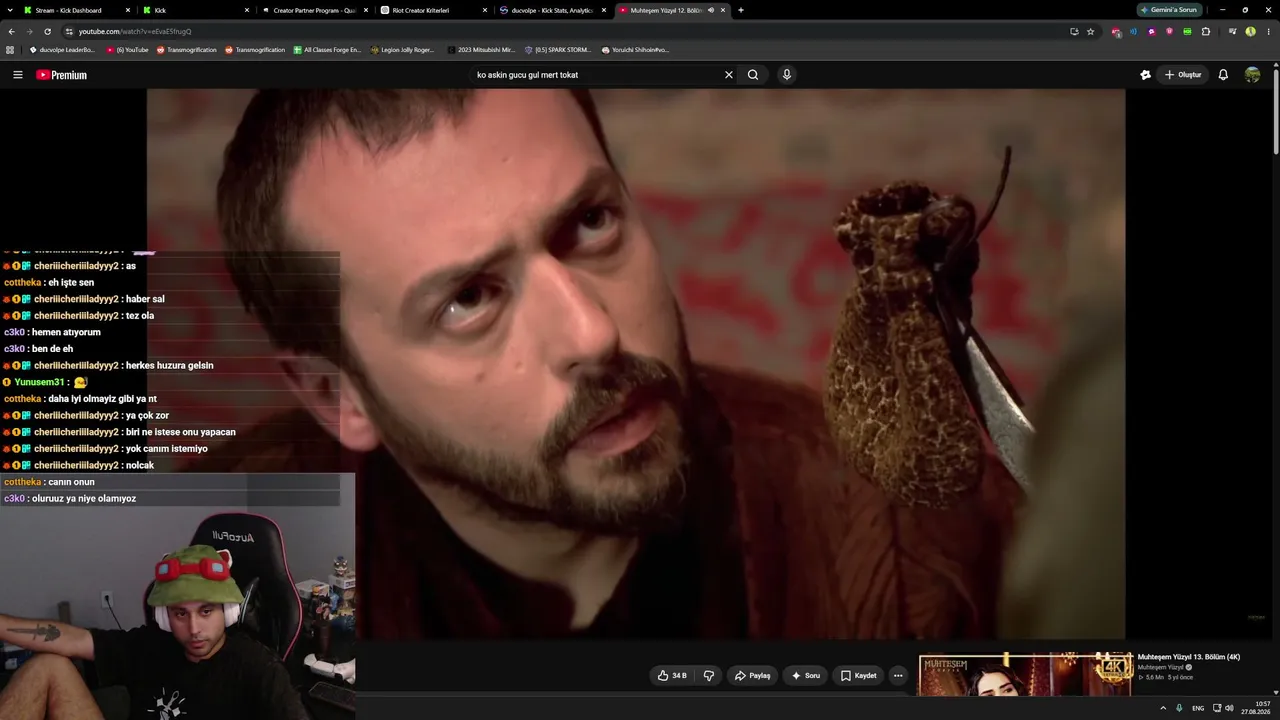1280x720 pixels.
Task: Install app icon in address bar
Action: 1074,31
